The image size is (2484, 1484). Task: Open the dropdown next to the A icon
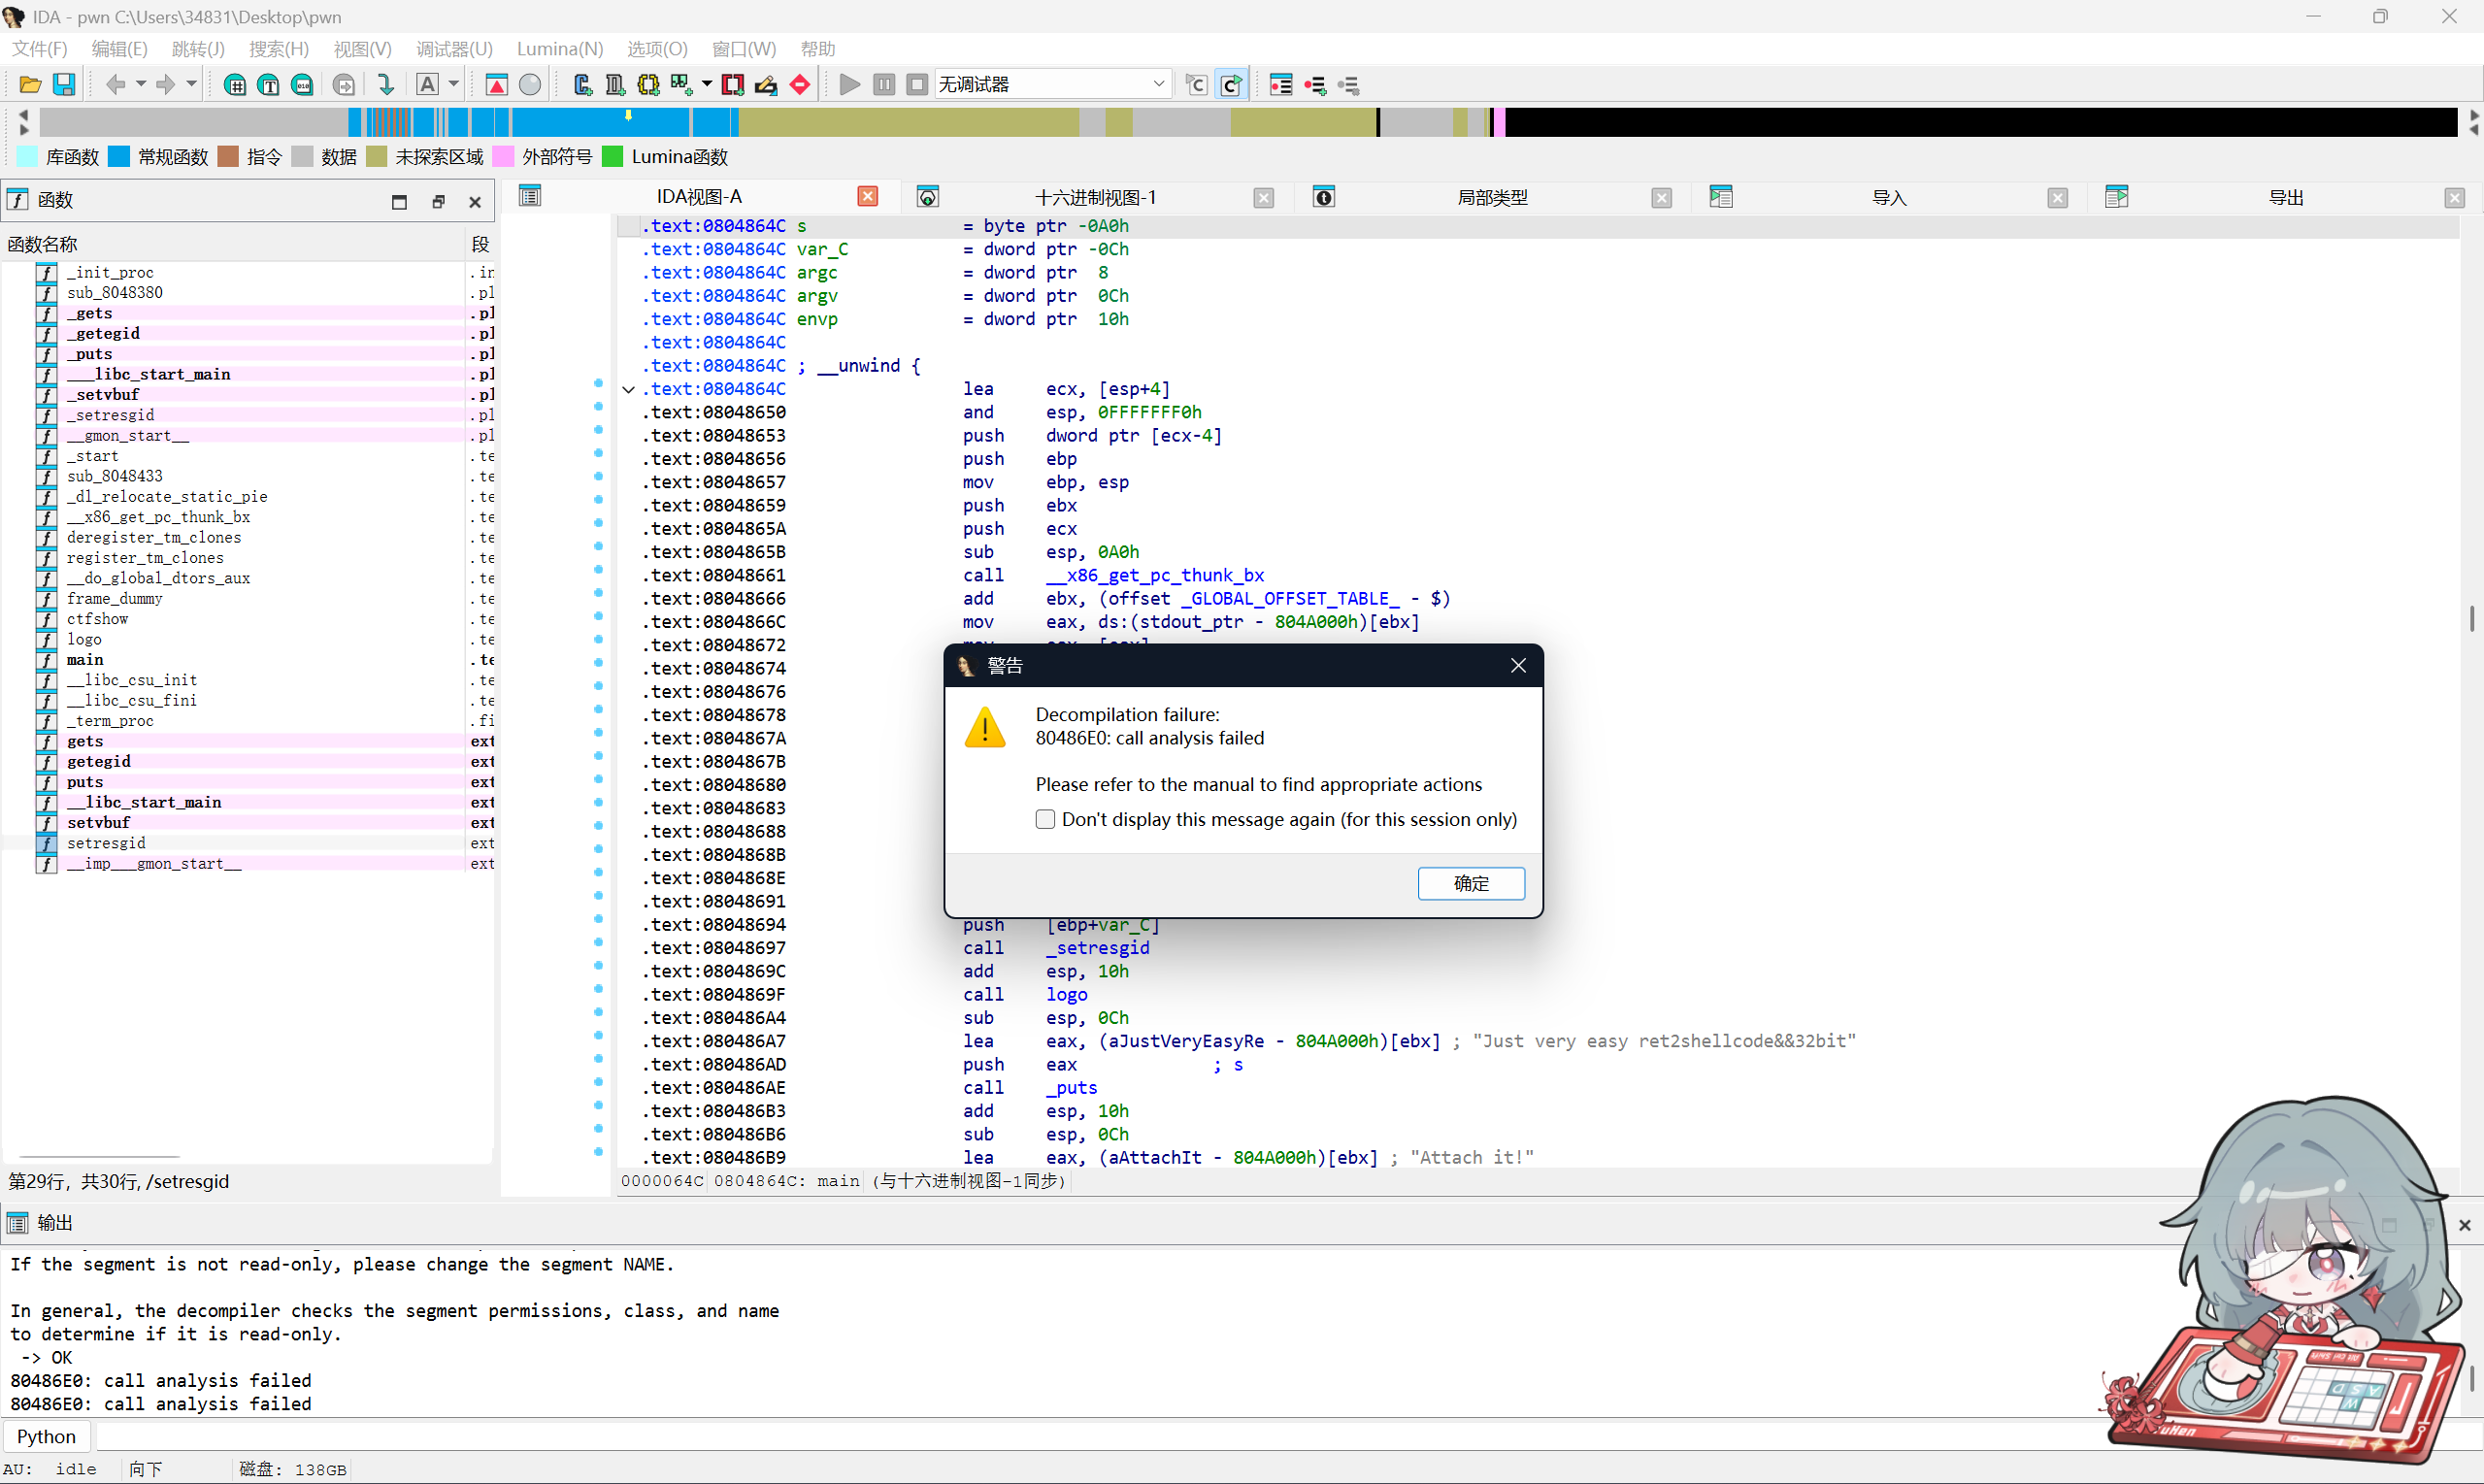[453, 85]
